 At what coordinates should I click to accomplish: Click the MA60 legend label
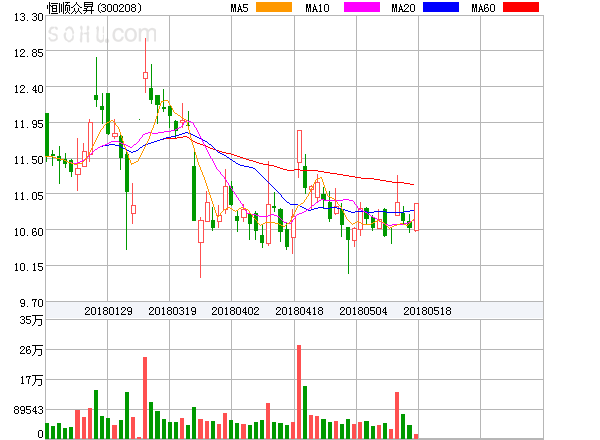click(x=483, y=8)
